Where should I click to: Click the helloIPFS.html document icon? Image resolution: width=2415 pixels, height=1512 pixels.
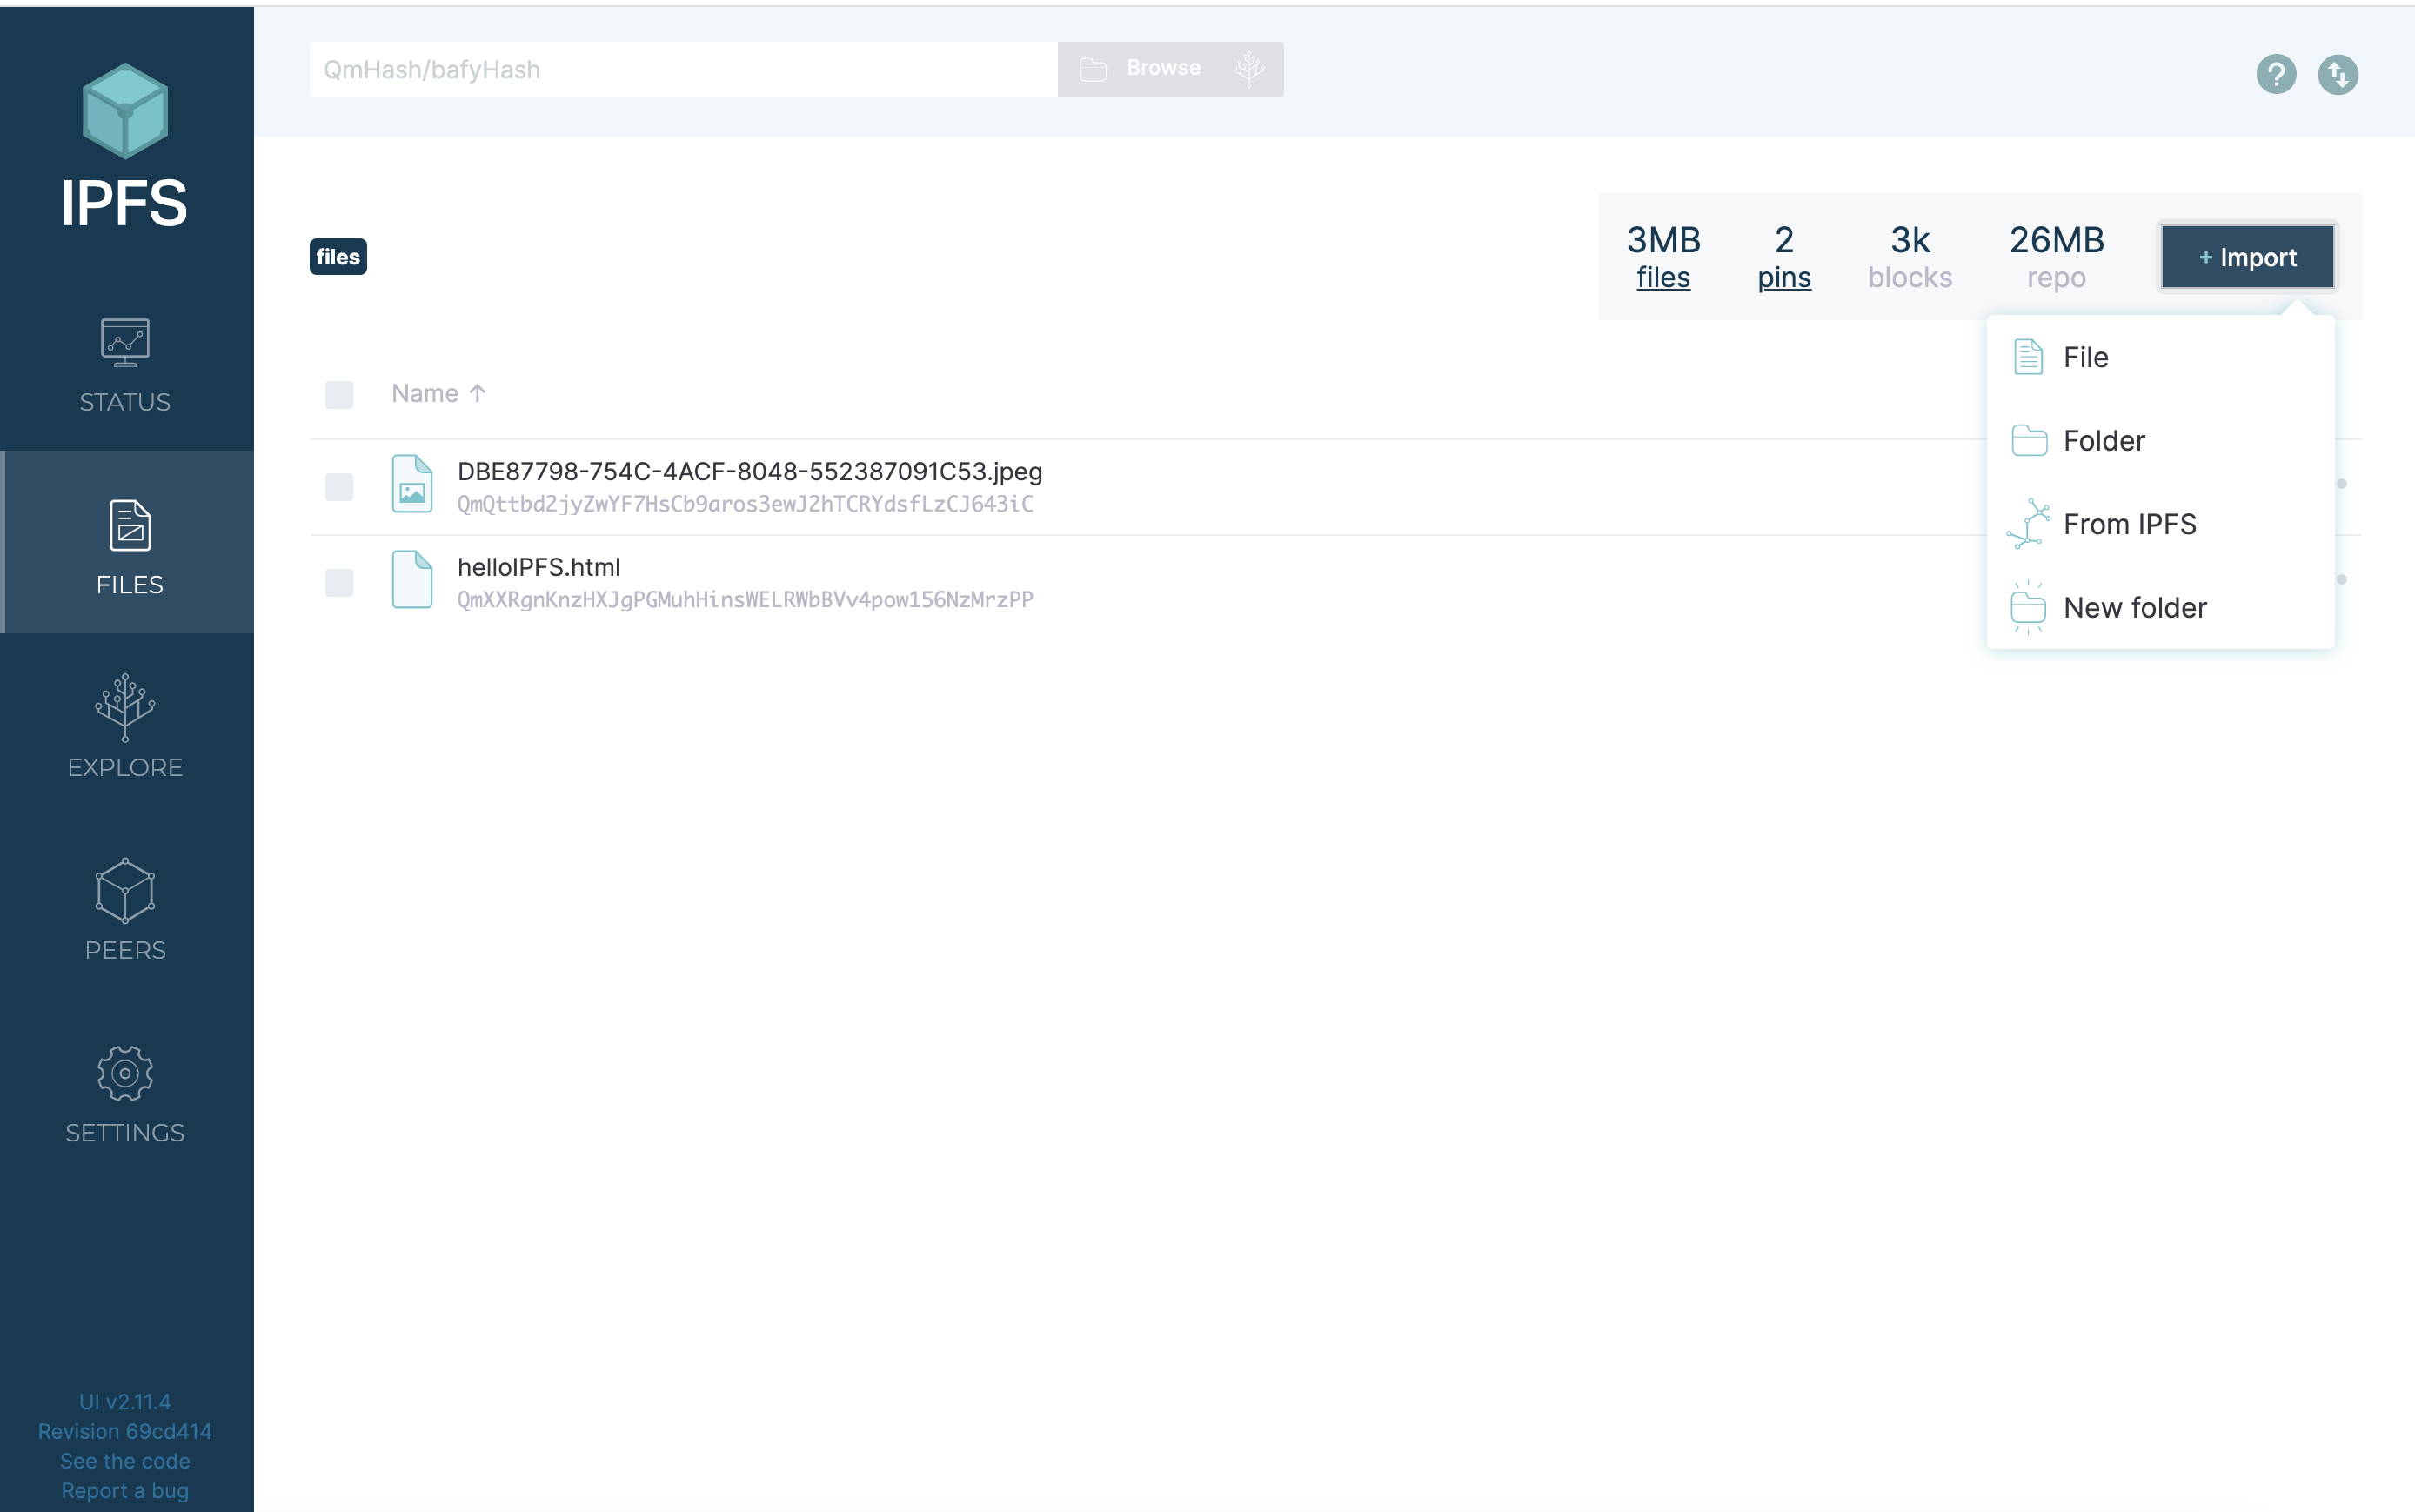click(412, 580)
